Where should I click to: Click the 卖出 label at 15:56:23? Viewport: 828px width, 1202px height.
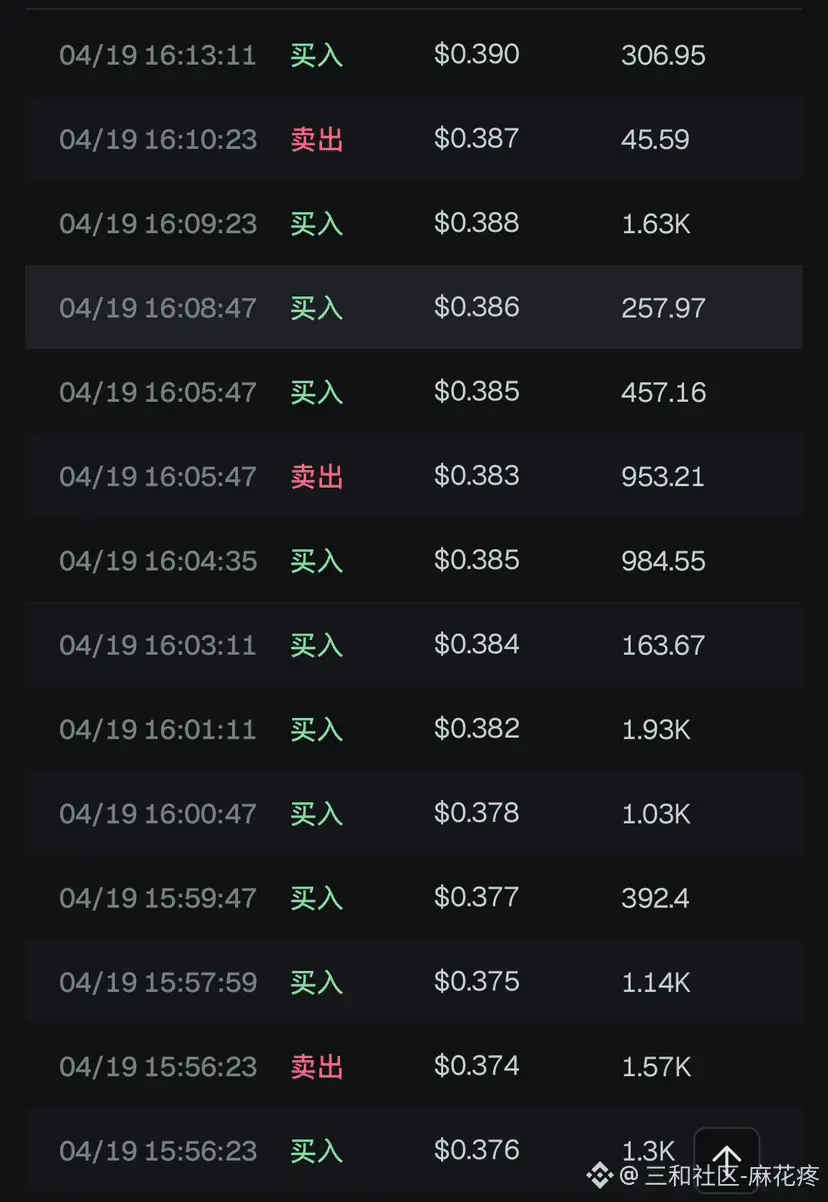[x=317, y=1067]
